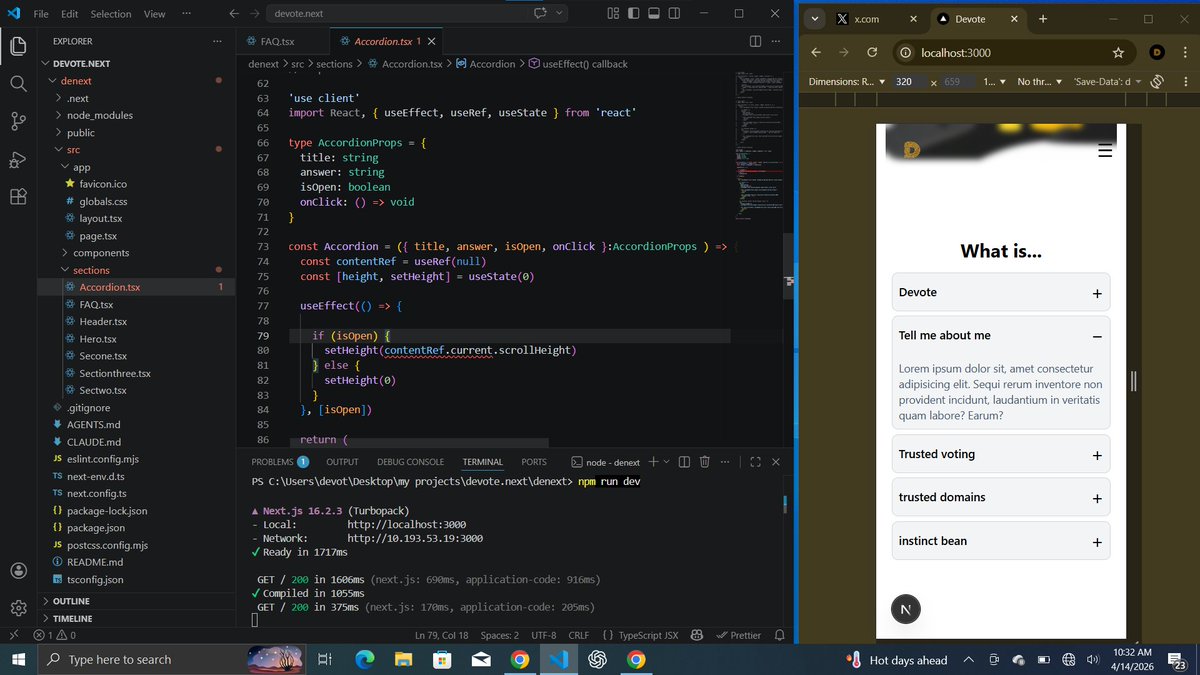Image resolution: width=1200 pixels, height=675 pixels.
Task: Open the Accounts icon in activity bar
Action: [18, 571]
